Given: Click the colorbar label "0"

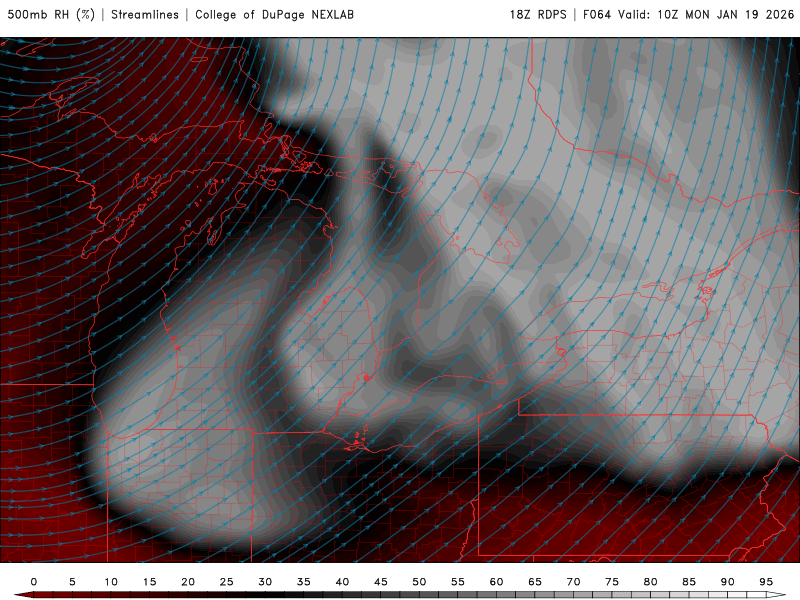Looking at the screenshot, I should pyautogui.click(x=34, y=582).
